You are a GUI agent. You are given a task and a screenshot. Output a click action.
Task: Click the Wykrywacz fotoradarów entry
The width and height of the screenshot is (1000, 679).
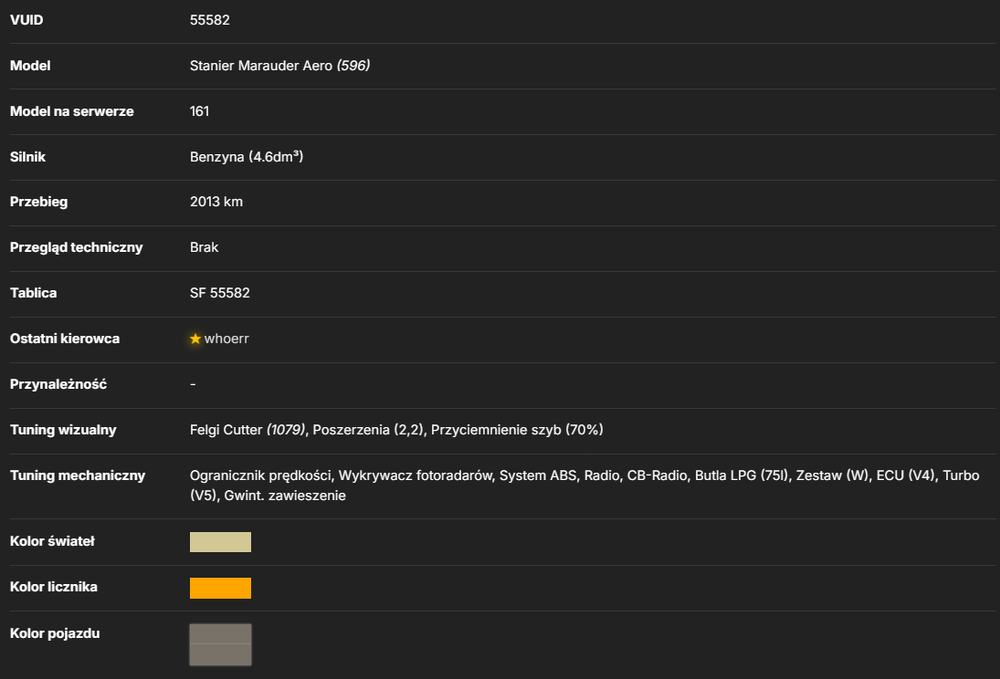pyautogui.click(x=416, y=476)
